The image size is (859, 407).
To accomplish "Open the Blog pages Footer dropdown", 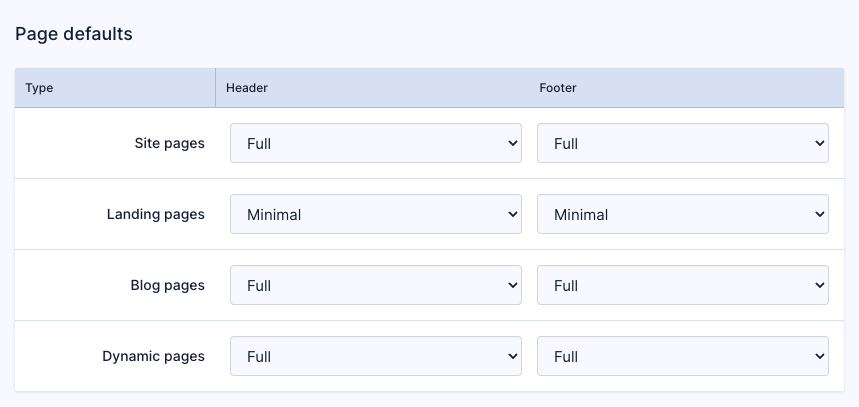I will pyautogui.click(x=682, y=285).
